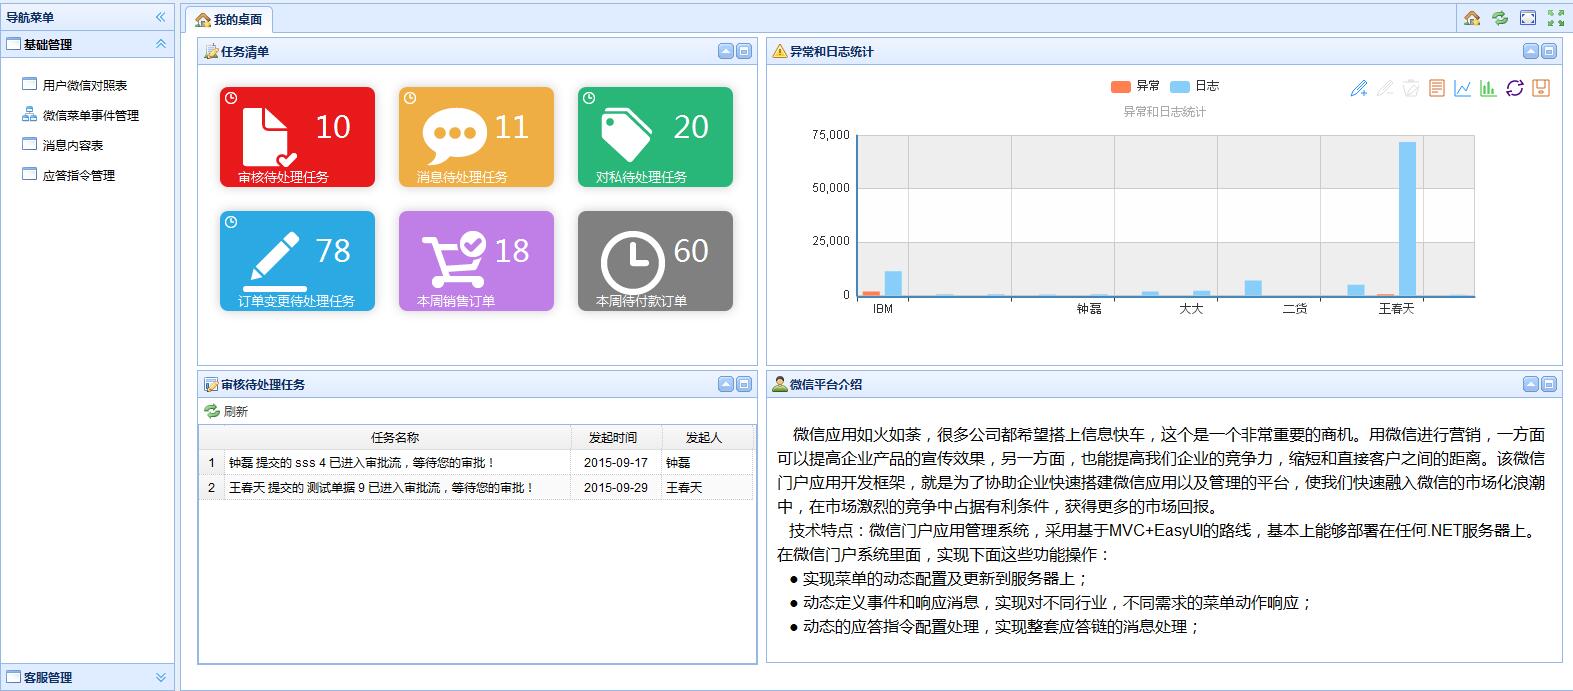Click the IBM orange exception bar
The width and height of the screenshot is (1573, 691).
click(x=872, y=294)
